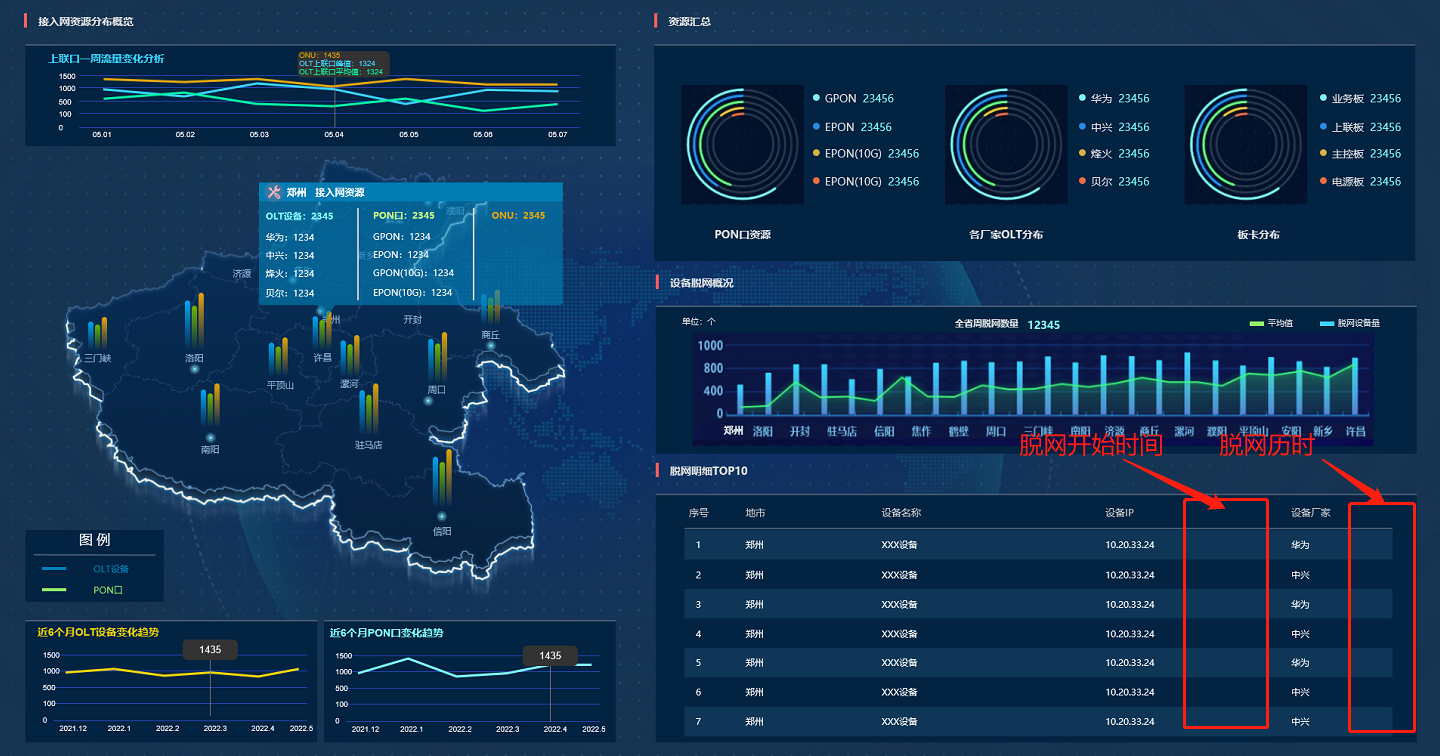Toggle the GPON legend entry in PON口资源
This screenshot has width=1440, height=756.
pos(854,99)
